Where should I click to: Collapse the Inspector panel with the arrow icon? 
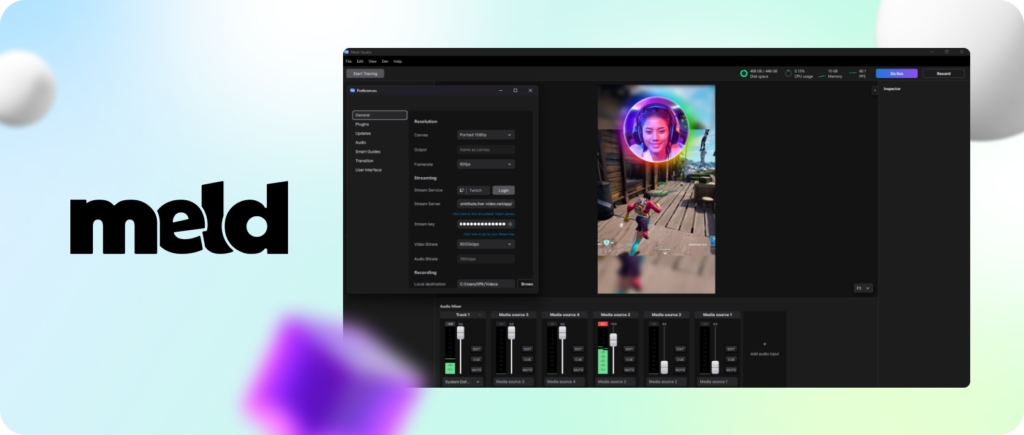[874, 89]
